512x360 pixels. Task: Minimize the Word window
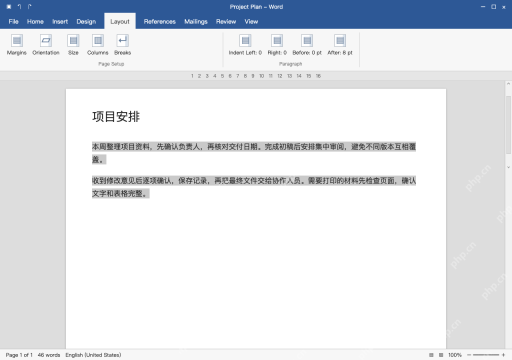point(483,7)
